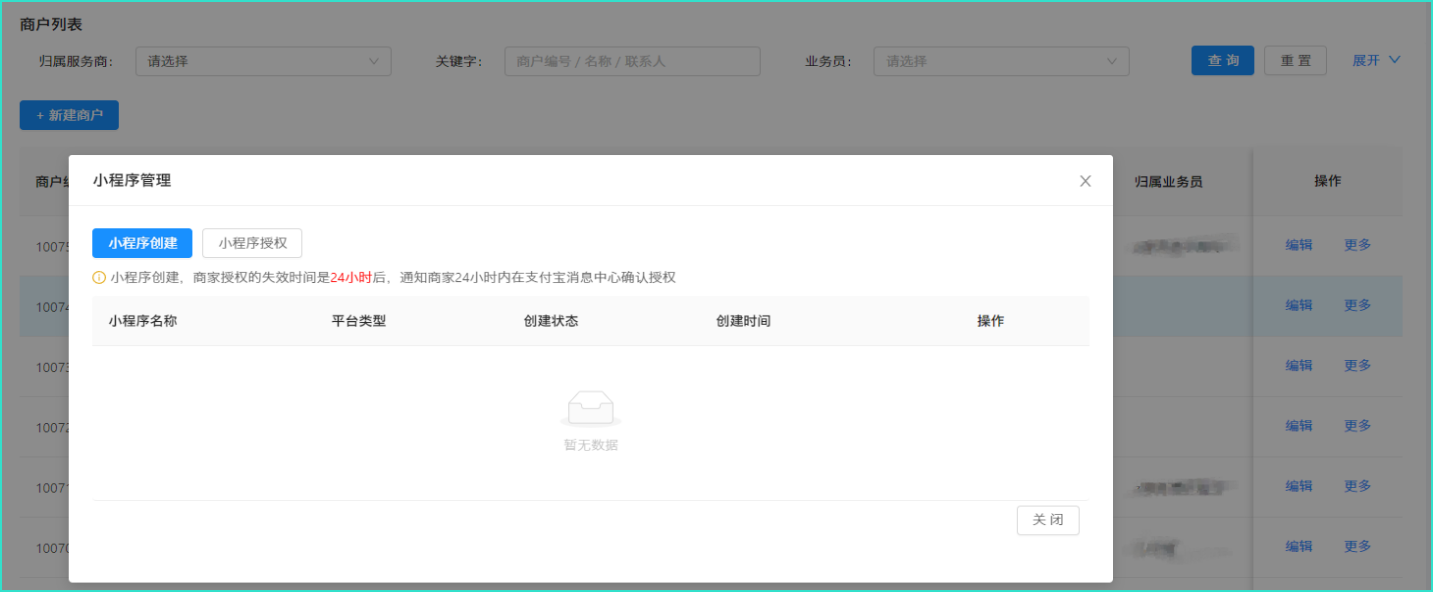The height and width of the screenshot is (593, 1434).
Task: Open 更多 in the 10071 merchant row
Action: tap(1357, 486)
